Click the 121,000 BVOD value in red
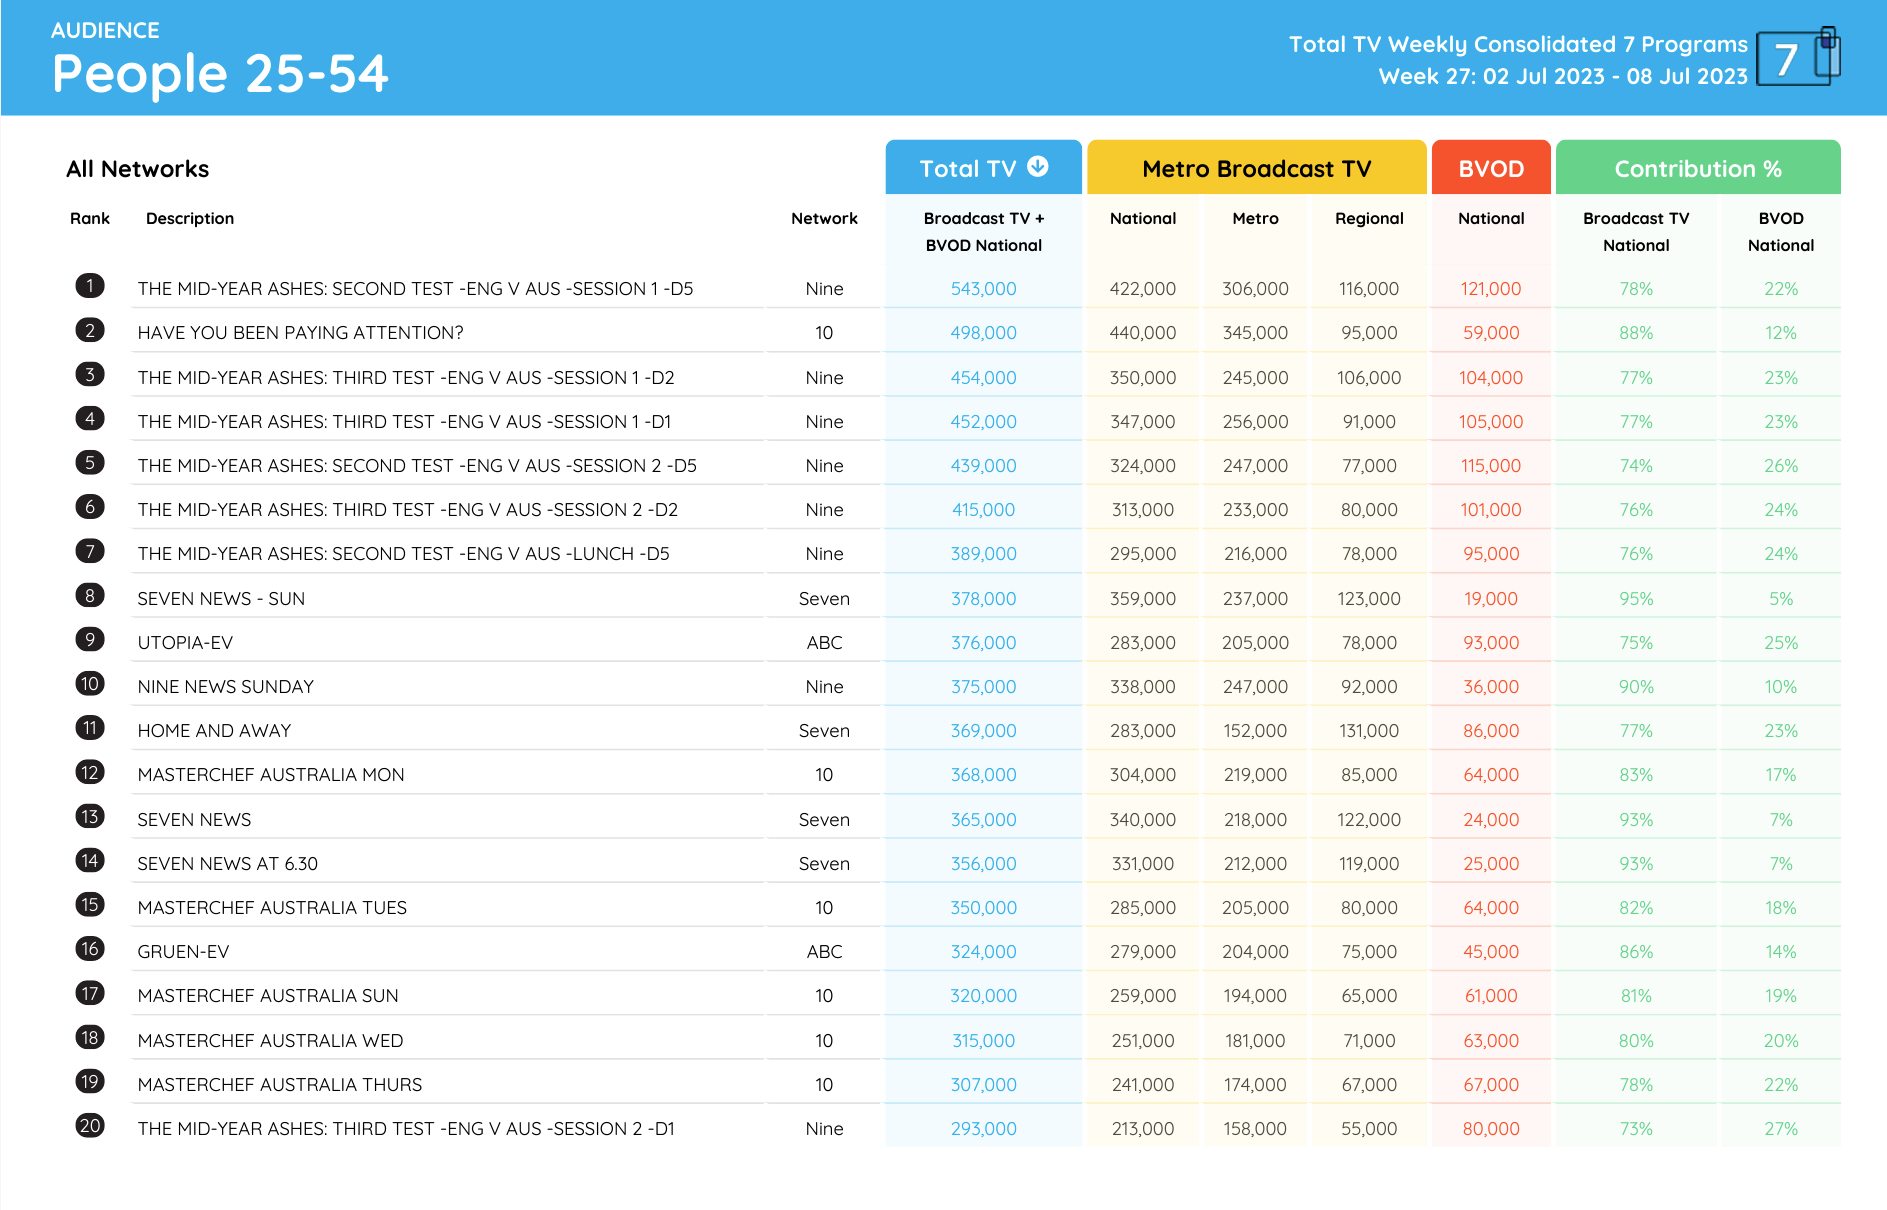 pos(1490,289)
